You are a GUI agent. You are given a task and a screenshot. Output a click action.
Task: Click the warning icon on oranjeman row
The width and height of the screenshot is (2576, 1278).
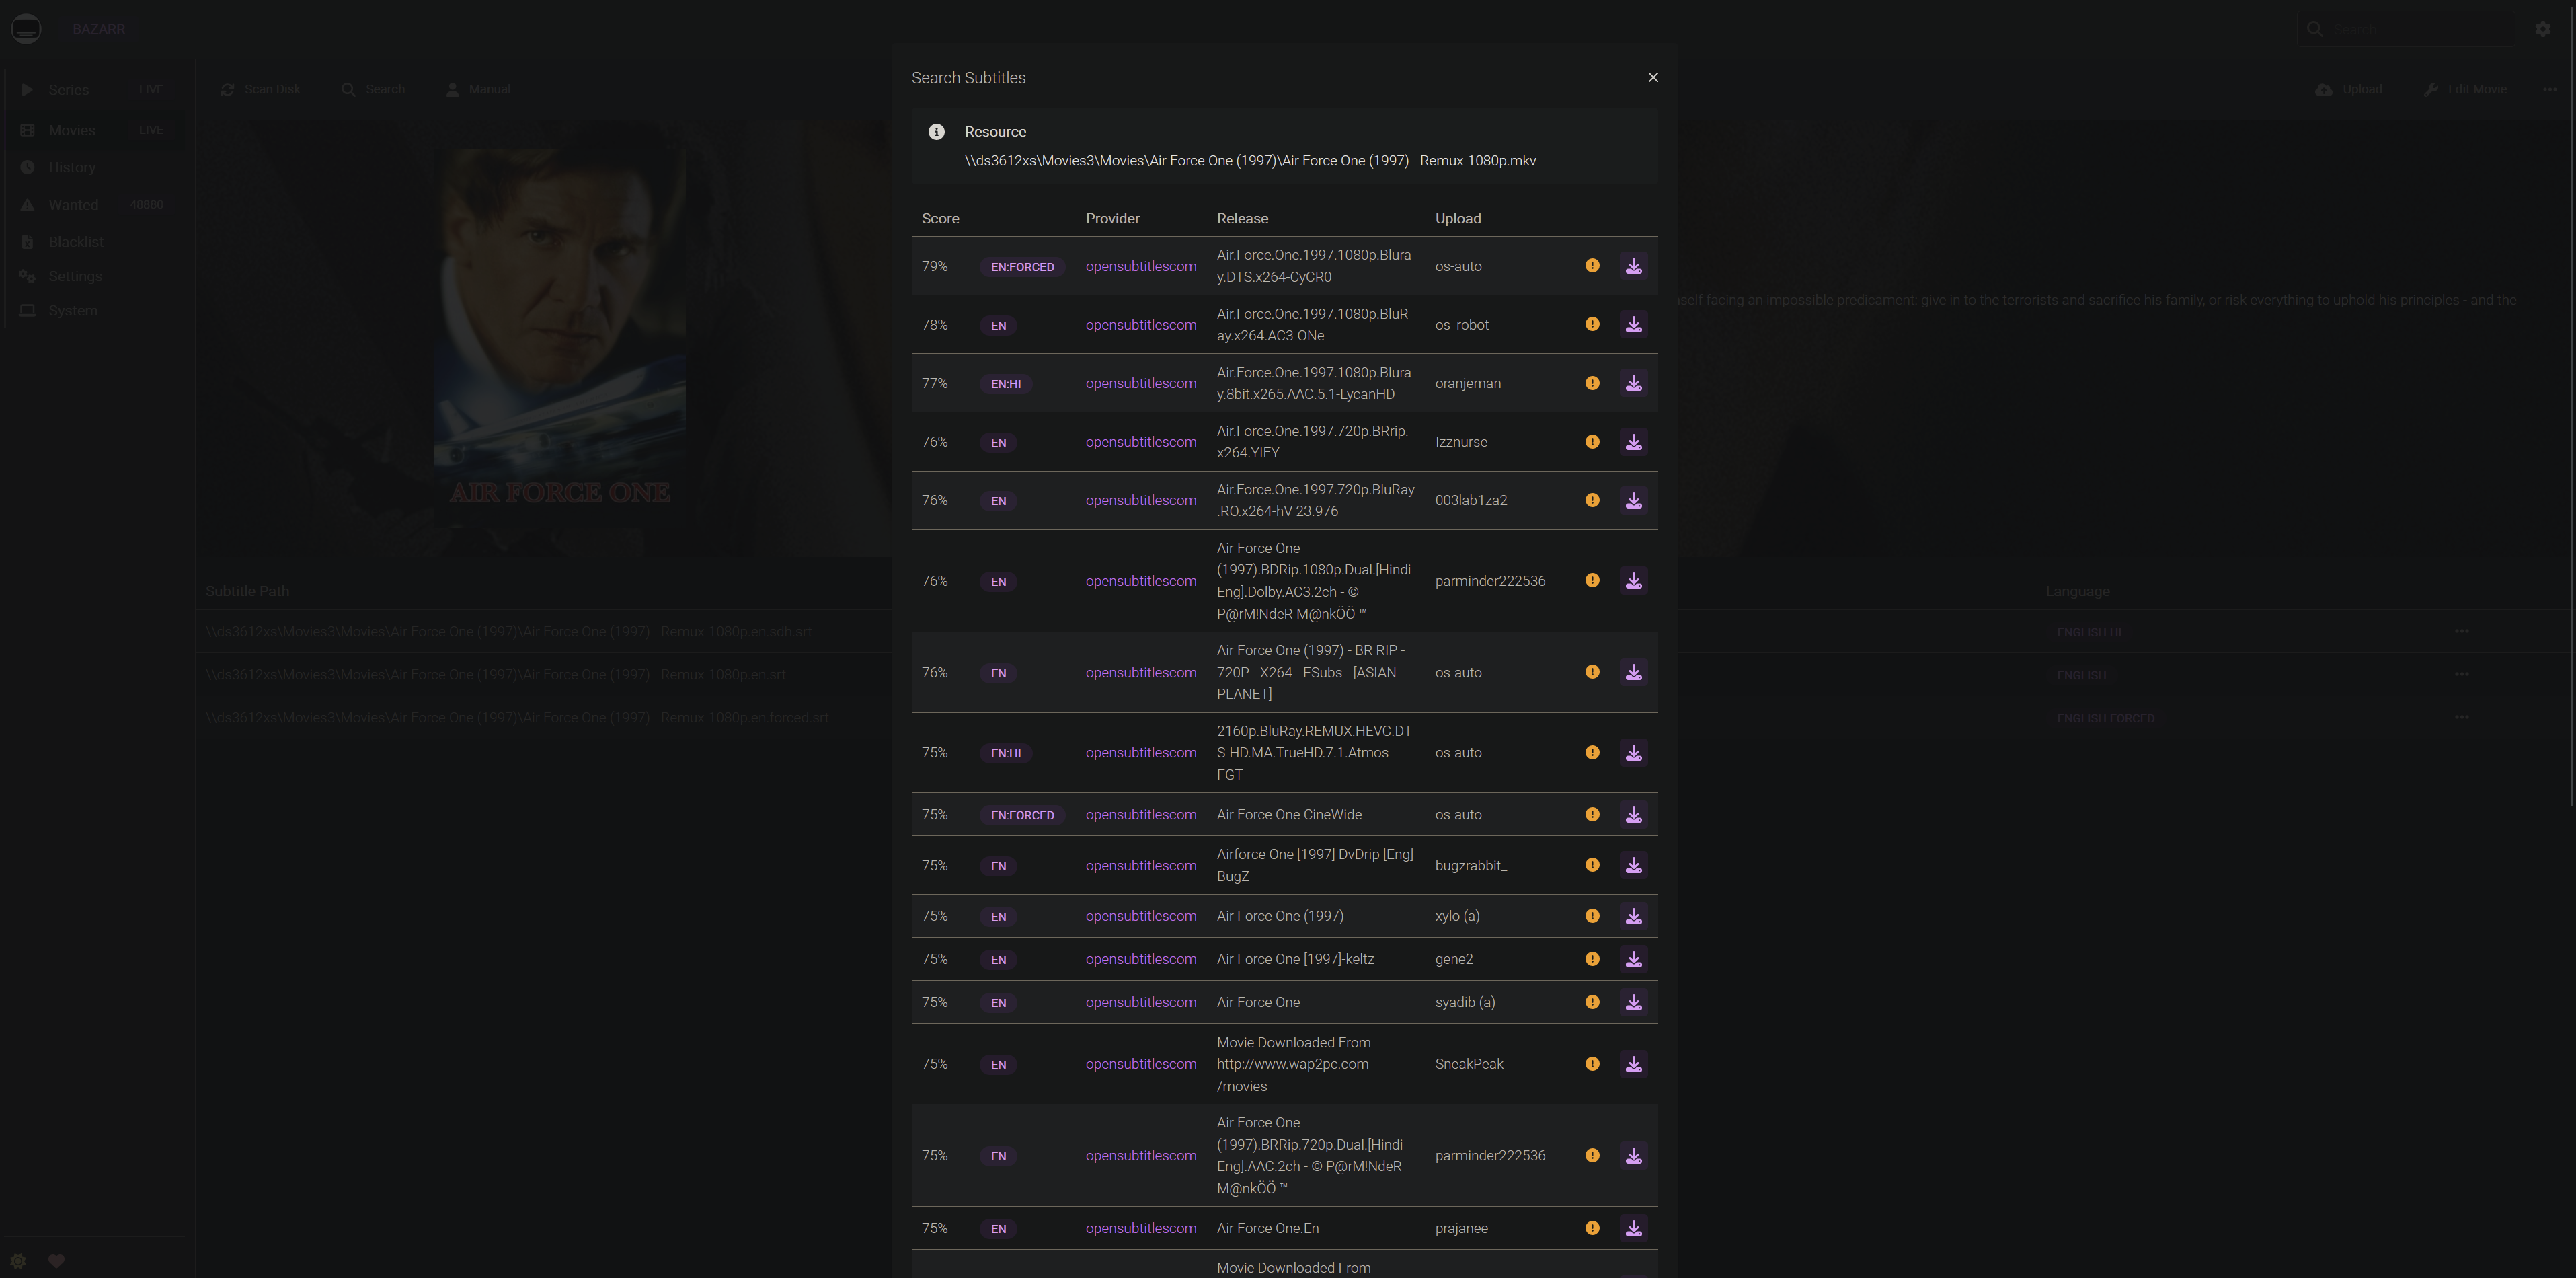click(x=1592, y=383)
